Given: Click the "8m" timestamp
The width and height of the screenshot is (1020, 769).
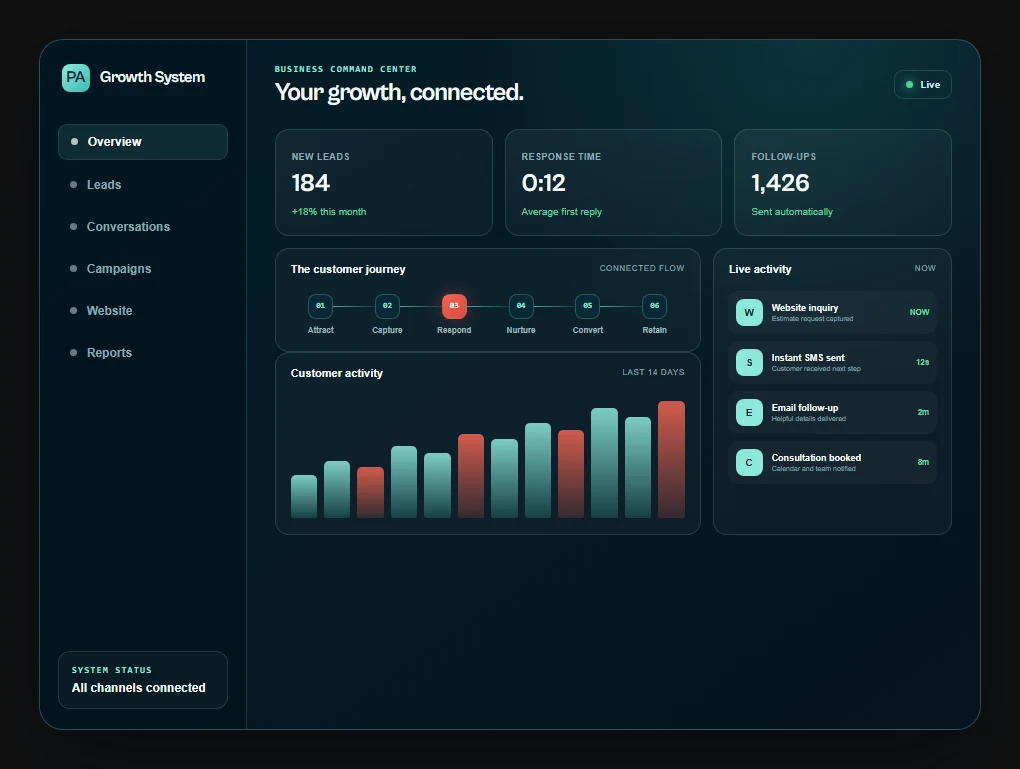Looking at the screenshot, I should point(923,463).
